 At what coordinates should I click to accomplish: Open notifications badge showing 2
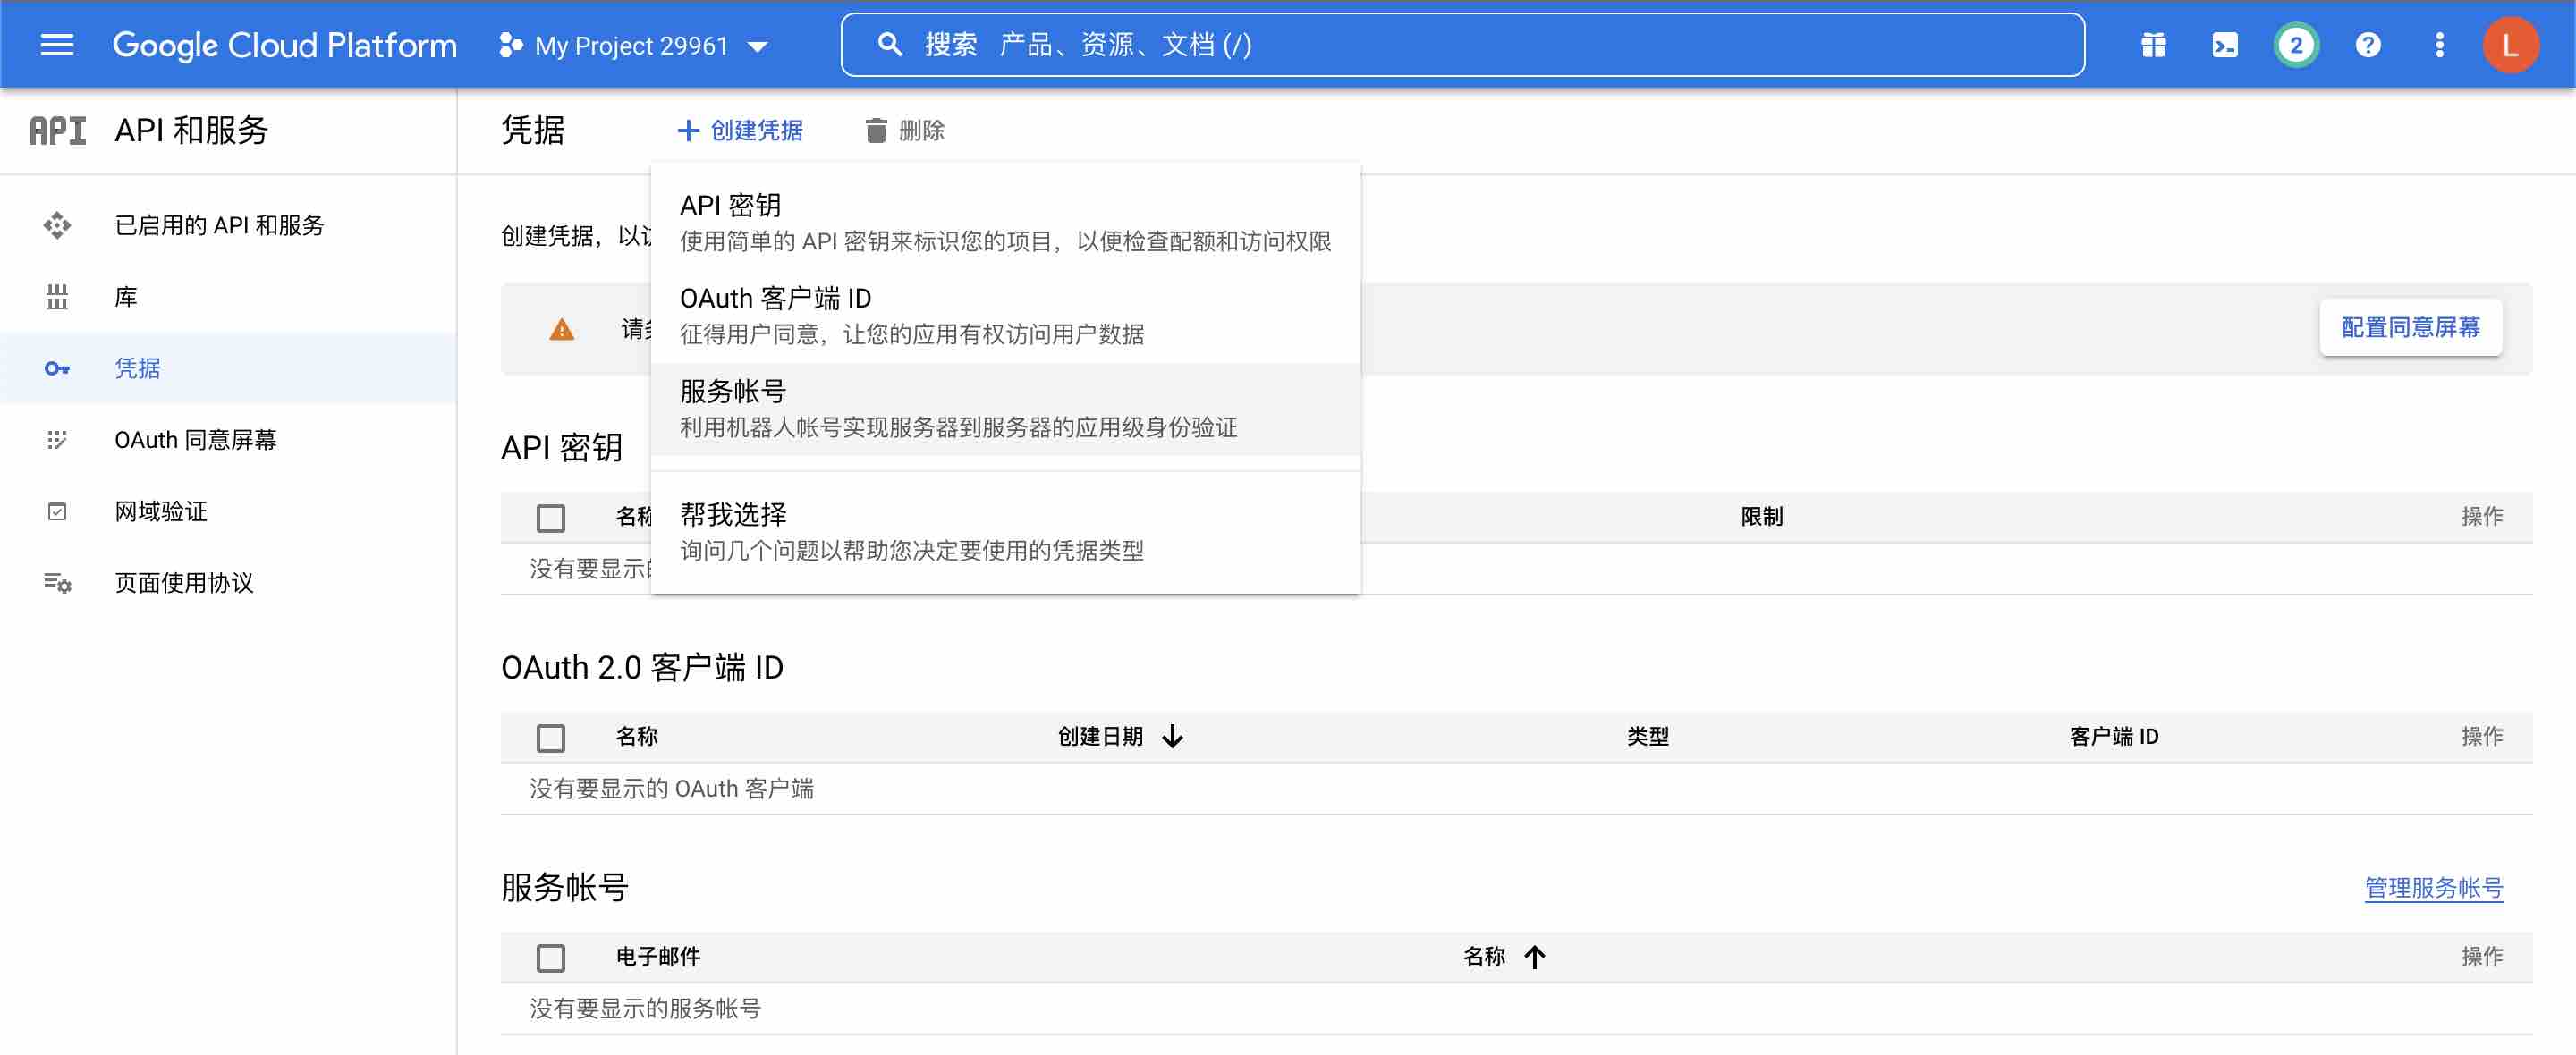(x=2296, y=45)
